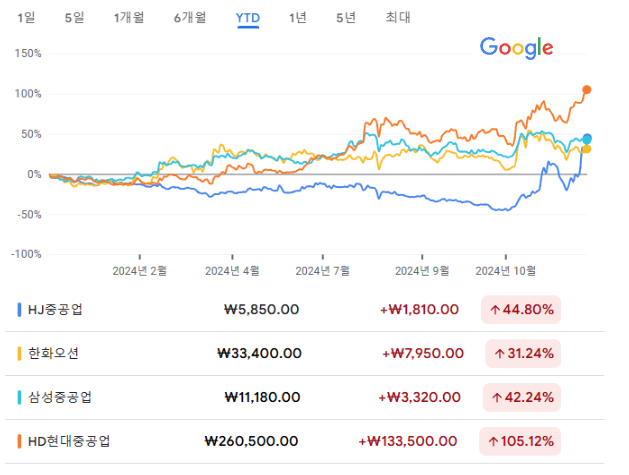The image size is (629, 475).
Task: Click the +₩3,320.00 change value
Action: (420, 398)
